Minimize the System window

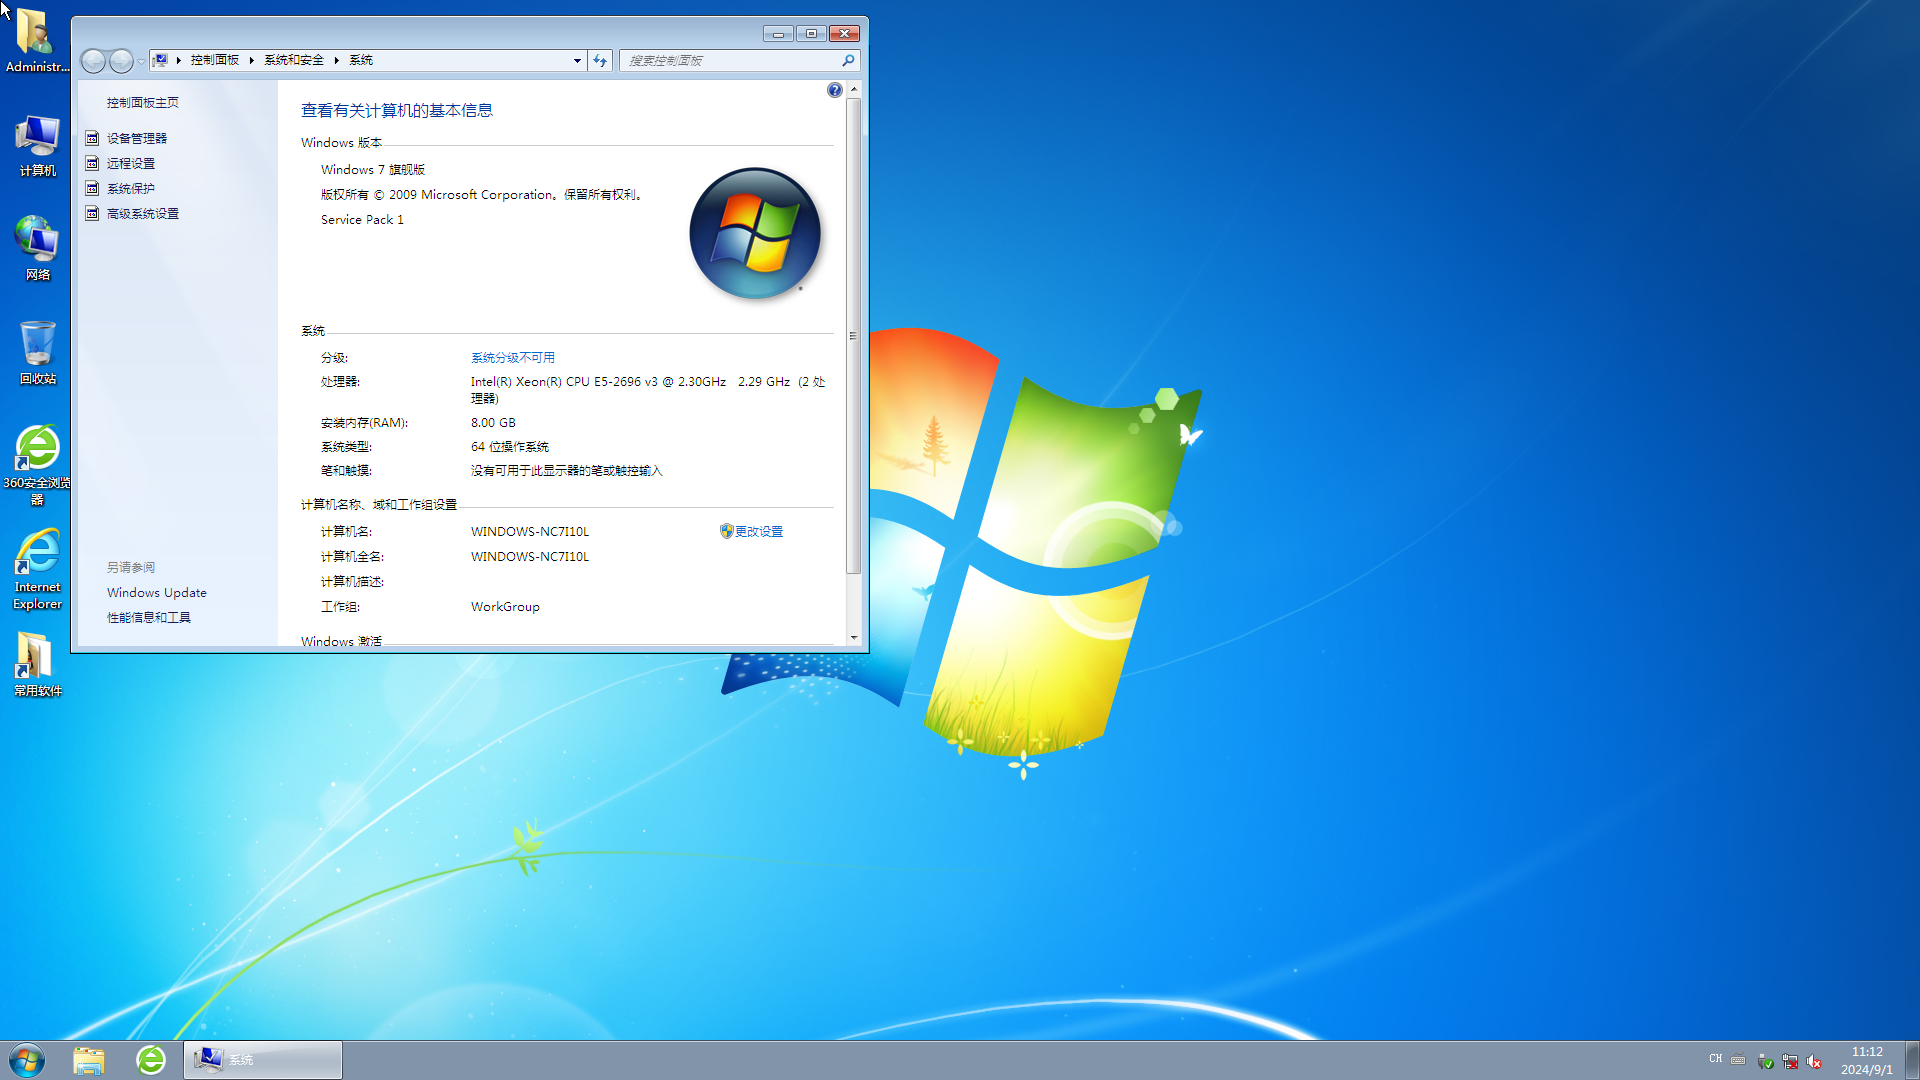tap(777, 34)
